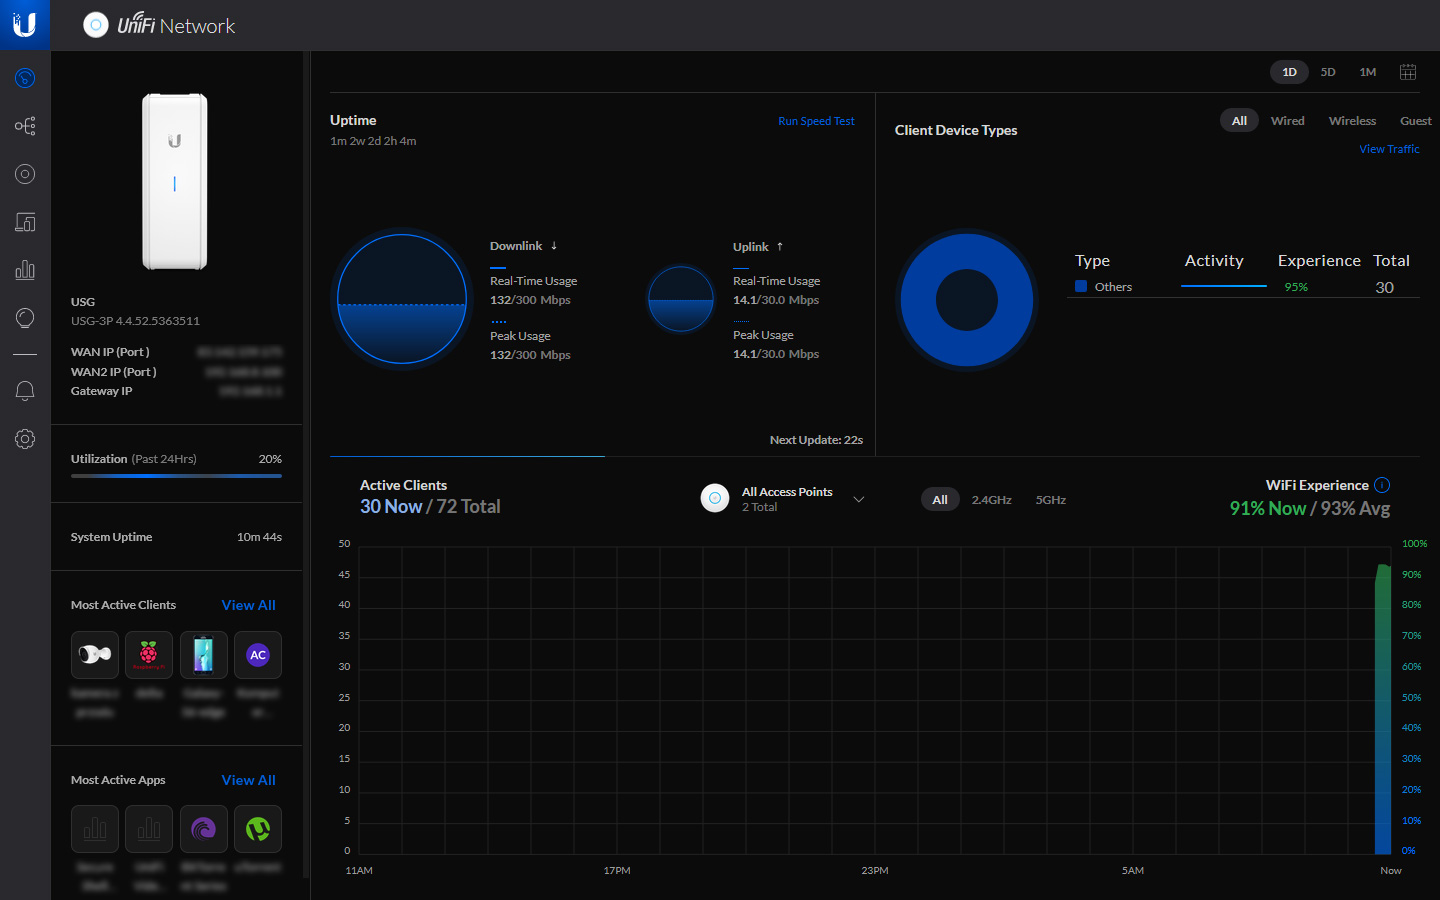Select the 5D time range
The width and height of the screenshot is (1440, 900).
click(x=1328, y=72)
